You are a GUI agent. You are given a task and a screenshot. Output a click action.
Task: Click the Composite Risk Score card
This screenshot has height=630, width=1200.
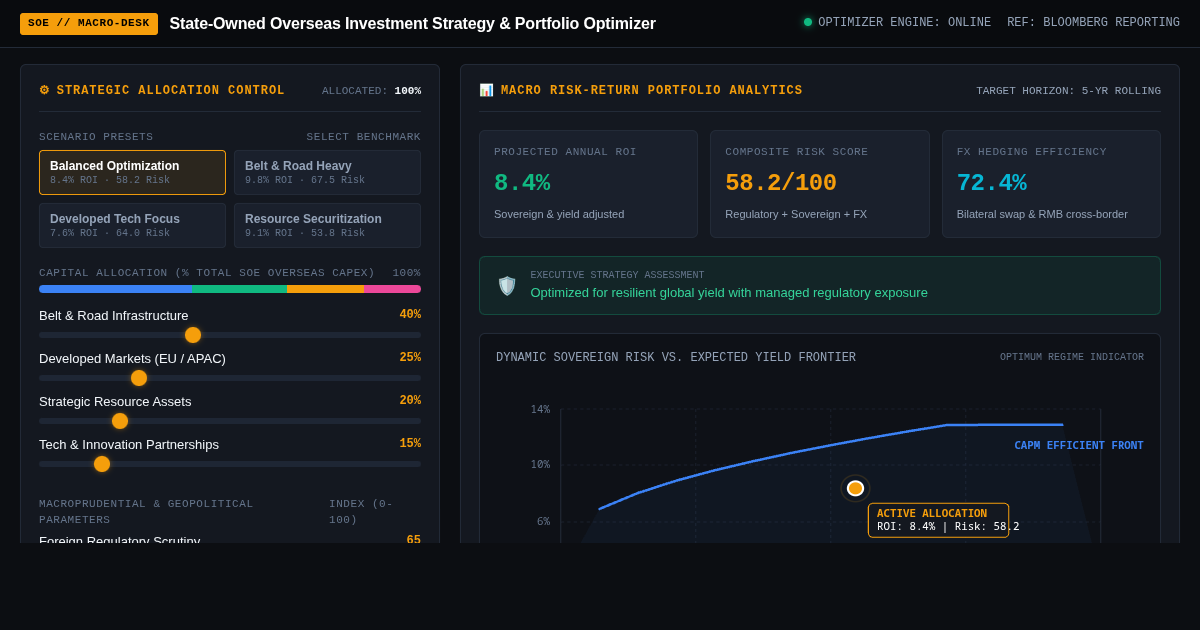point(820,184)
